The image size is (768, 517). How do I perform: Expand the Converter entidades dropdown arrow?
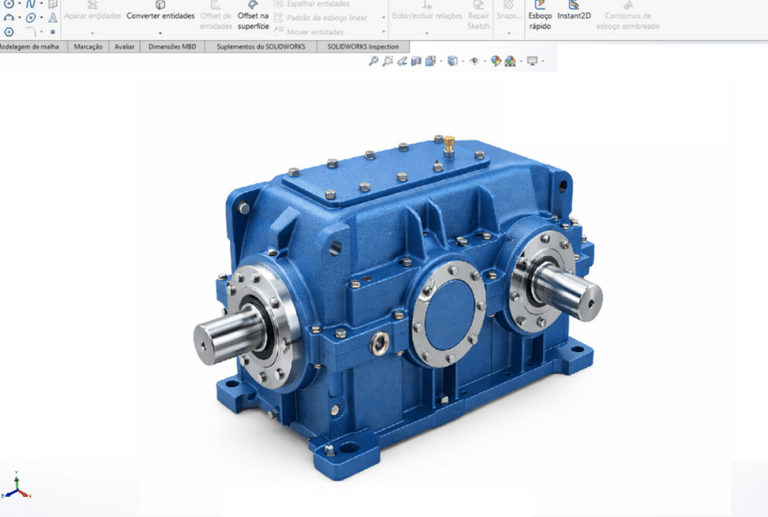(160, 33)
